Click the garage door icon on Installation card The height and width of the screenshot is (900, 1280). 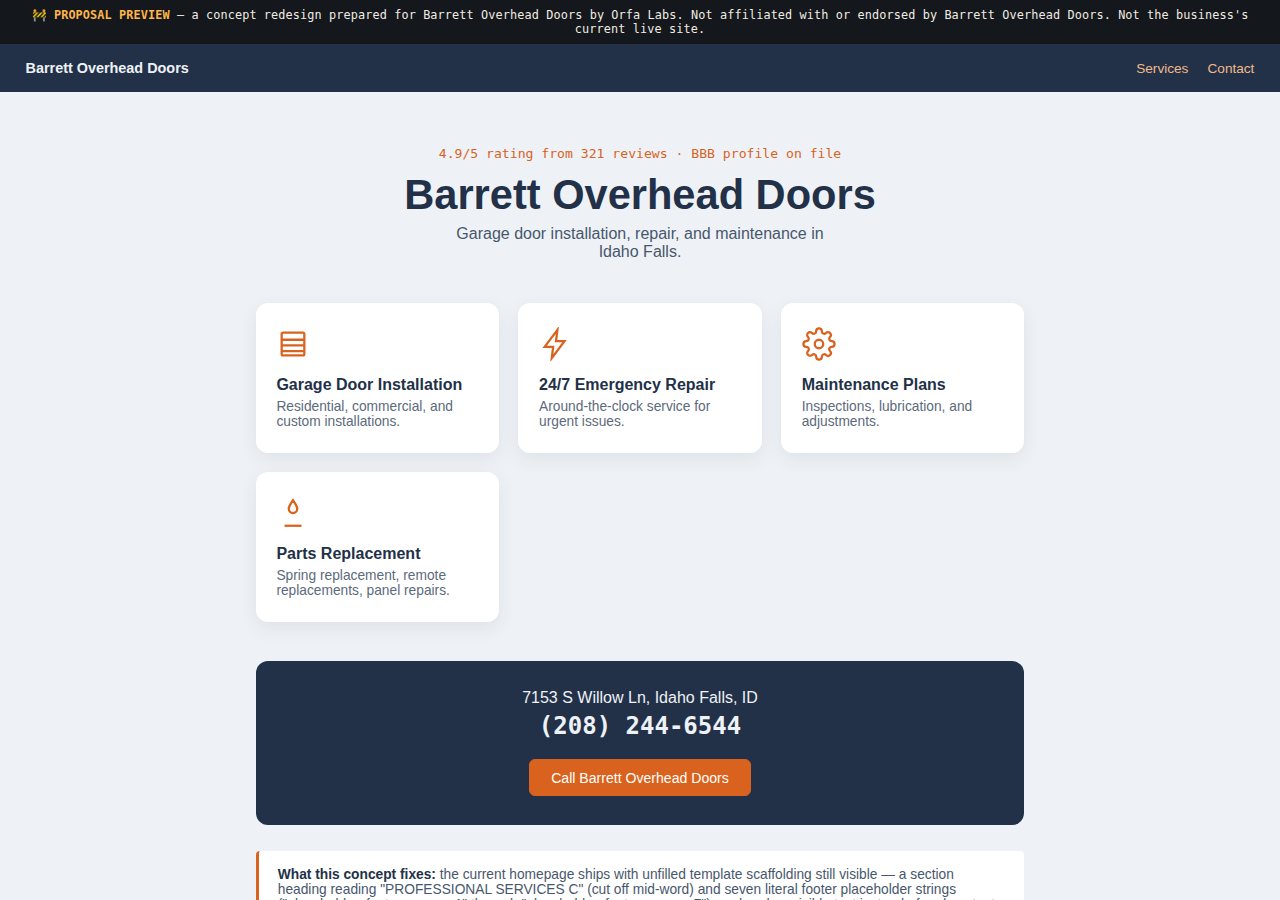[293, 344]
